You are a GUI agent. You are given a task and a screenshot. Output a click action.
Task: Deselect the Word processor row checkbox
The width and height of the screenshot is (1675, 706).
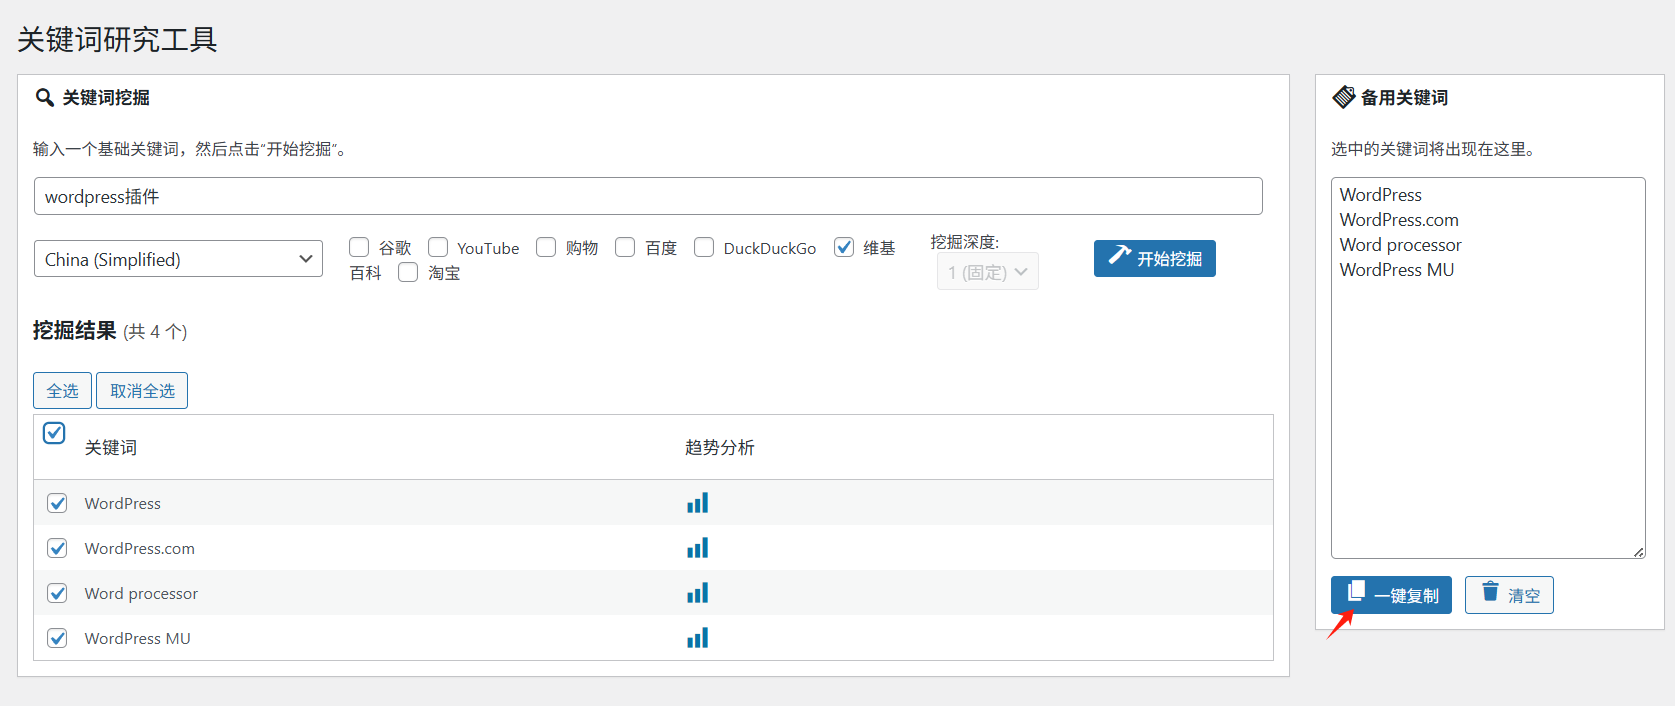(x=57, y=593)
